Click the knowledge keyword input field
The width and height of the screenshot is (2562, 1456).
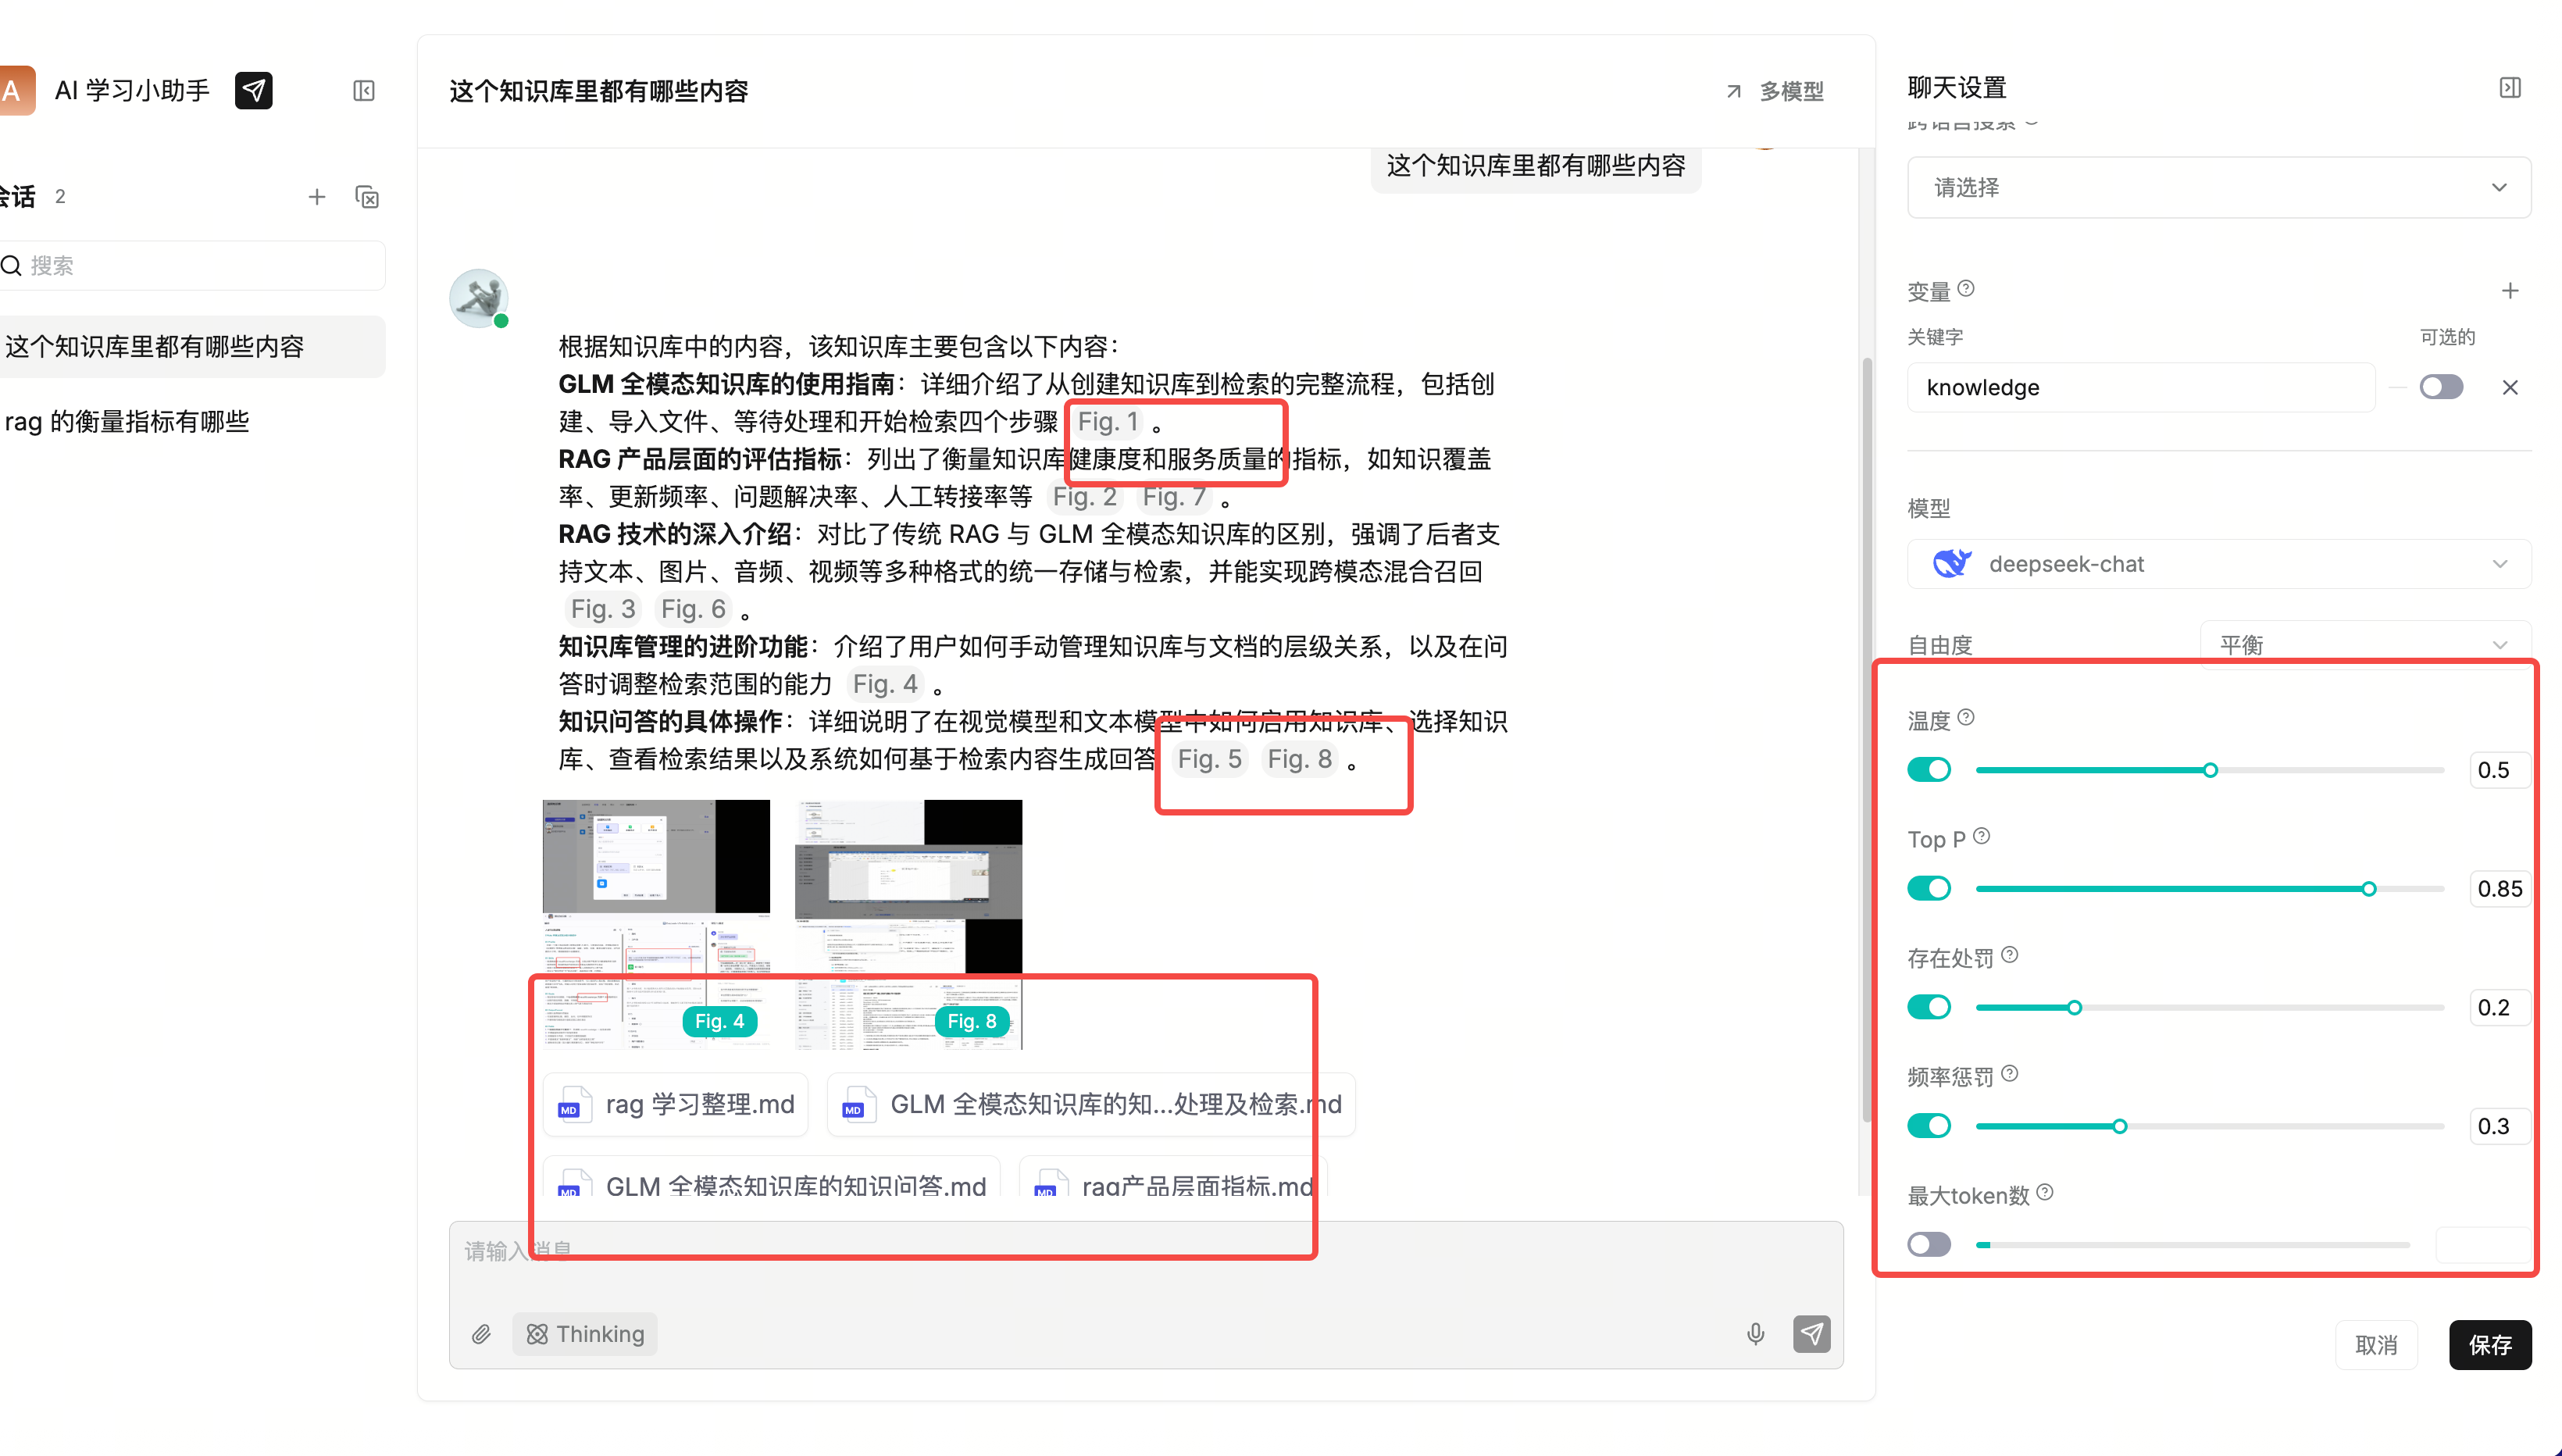2141,387
